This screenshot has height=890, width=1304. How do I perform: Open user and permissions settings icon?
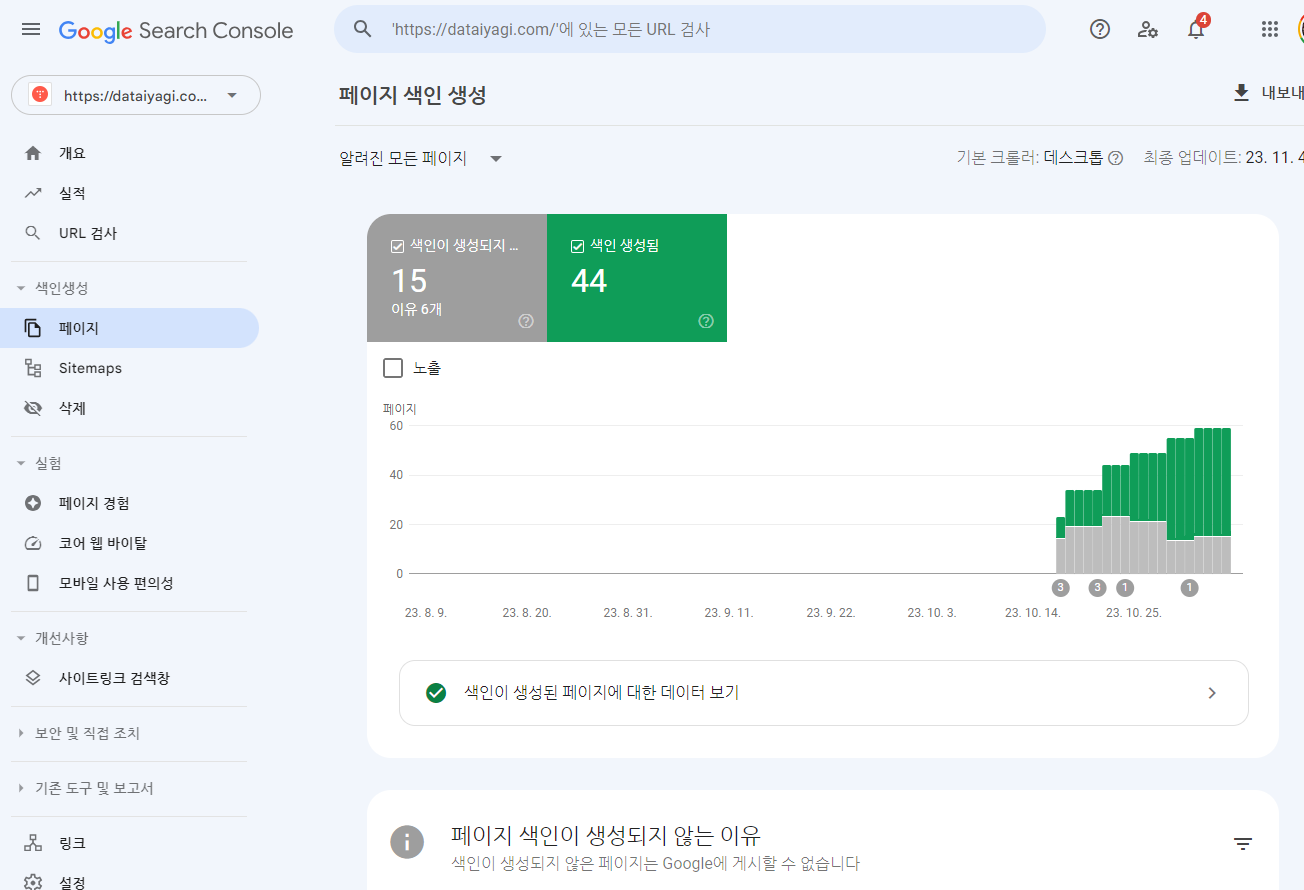click(1148, 30)
